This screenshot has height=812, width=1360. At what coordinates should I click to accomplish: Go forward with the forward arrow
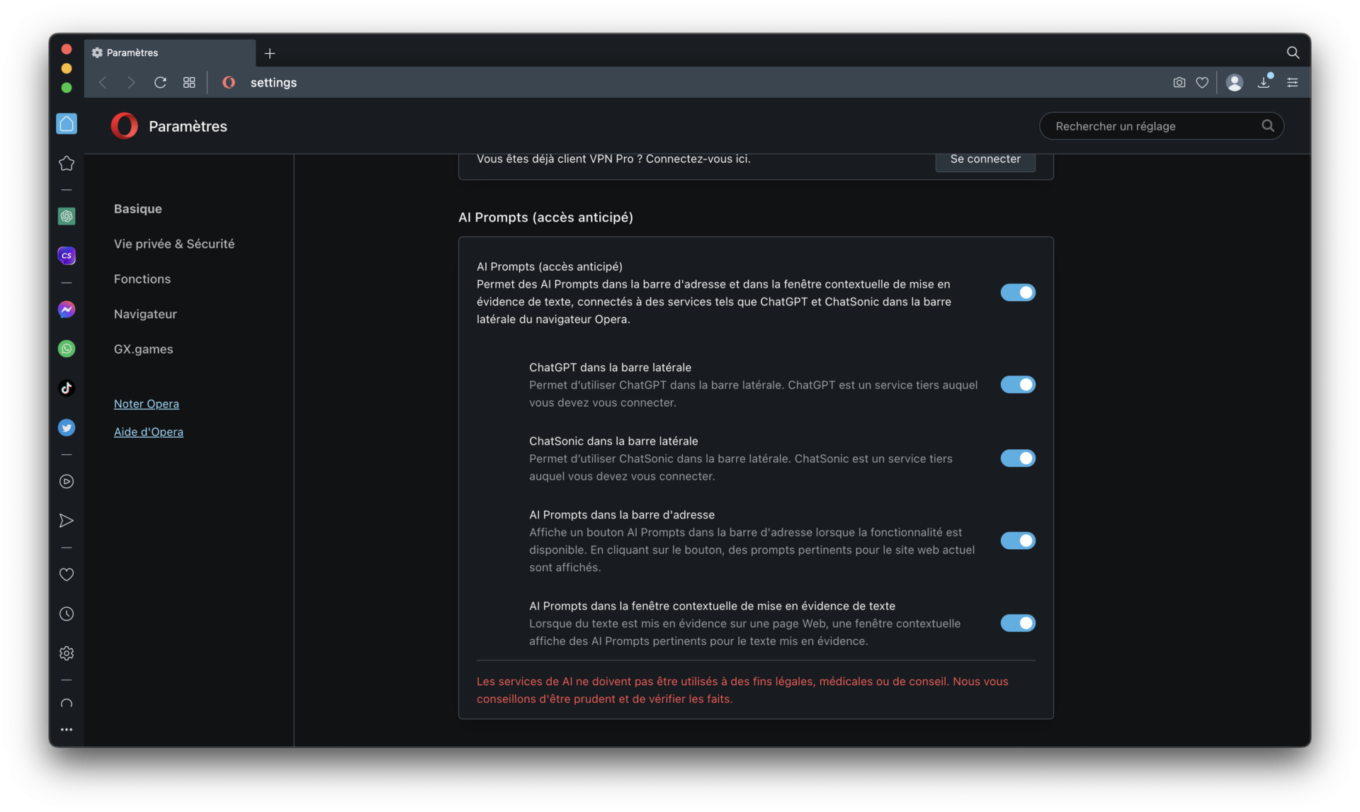[x=131, y=83]
